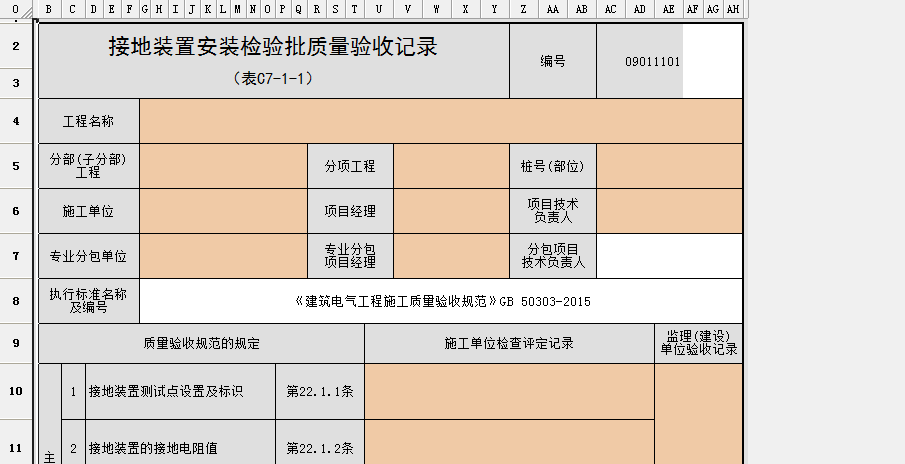Viewport: 905px width, 464px height.
Task: Click the 分项工程 label cell
Action: click(x=350, y=166)
